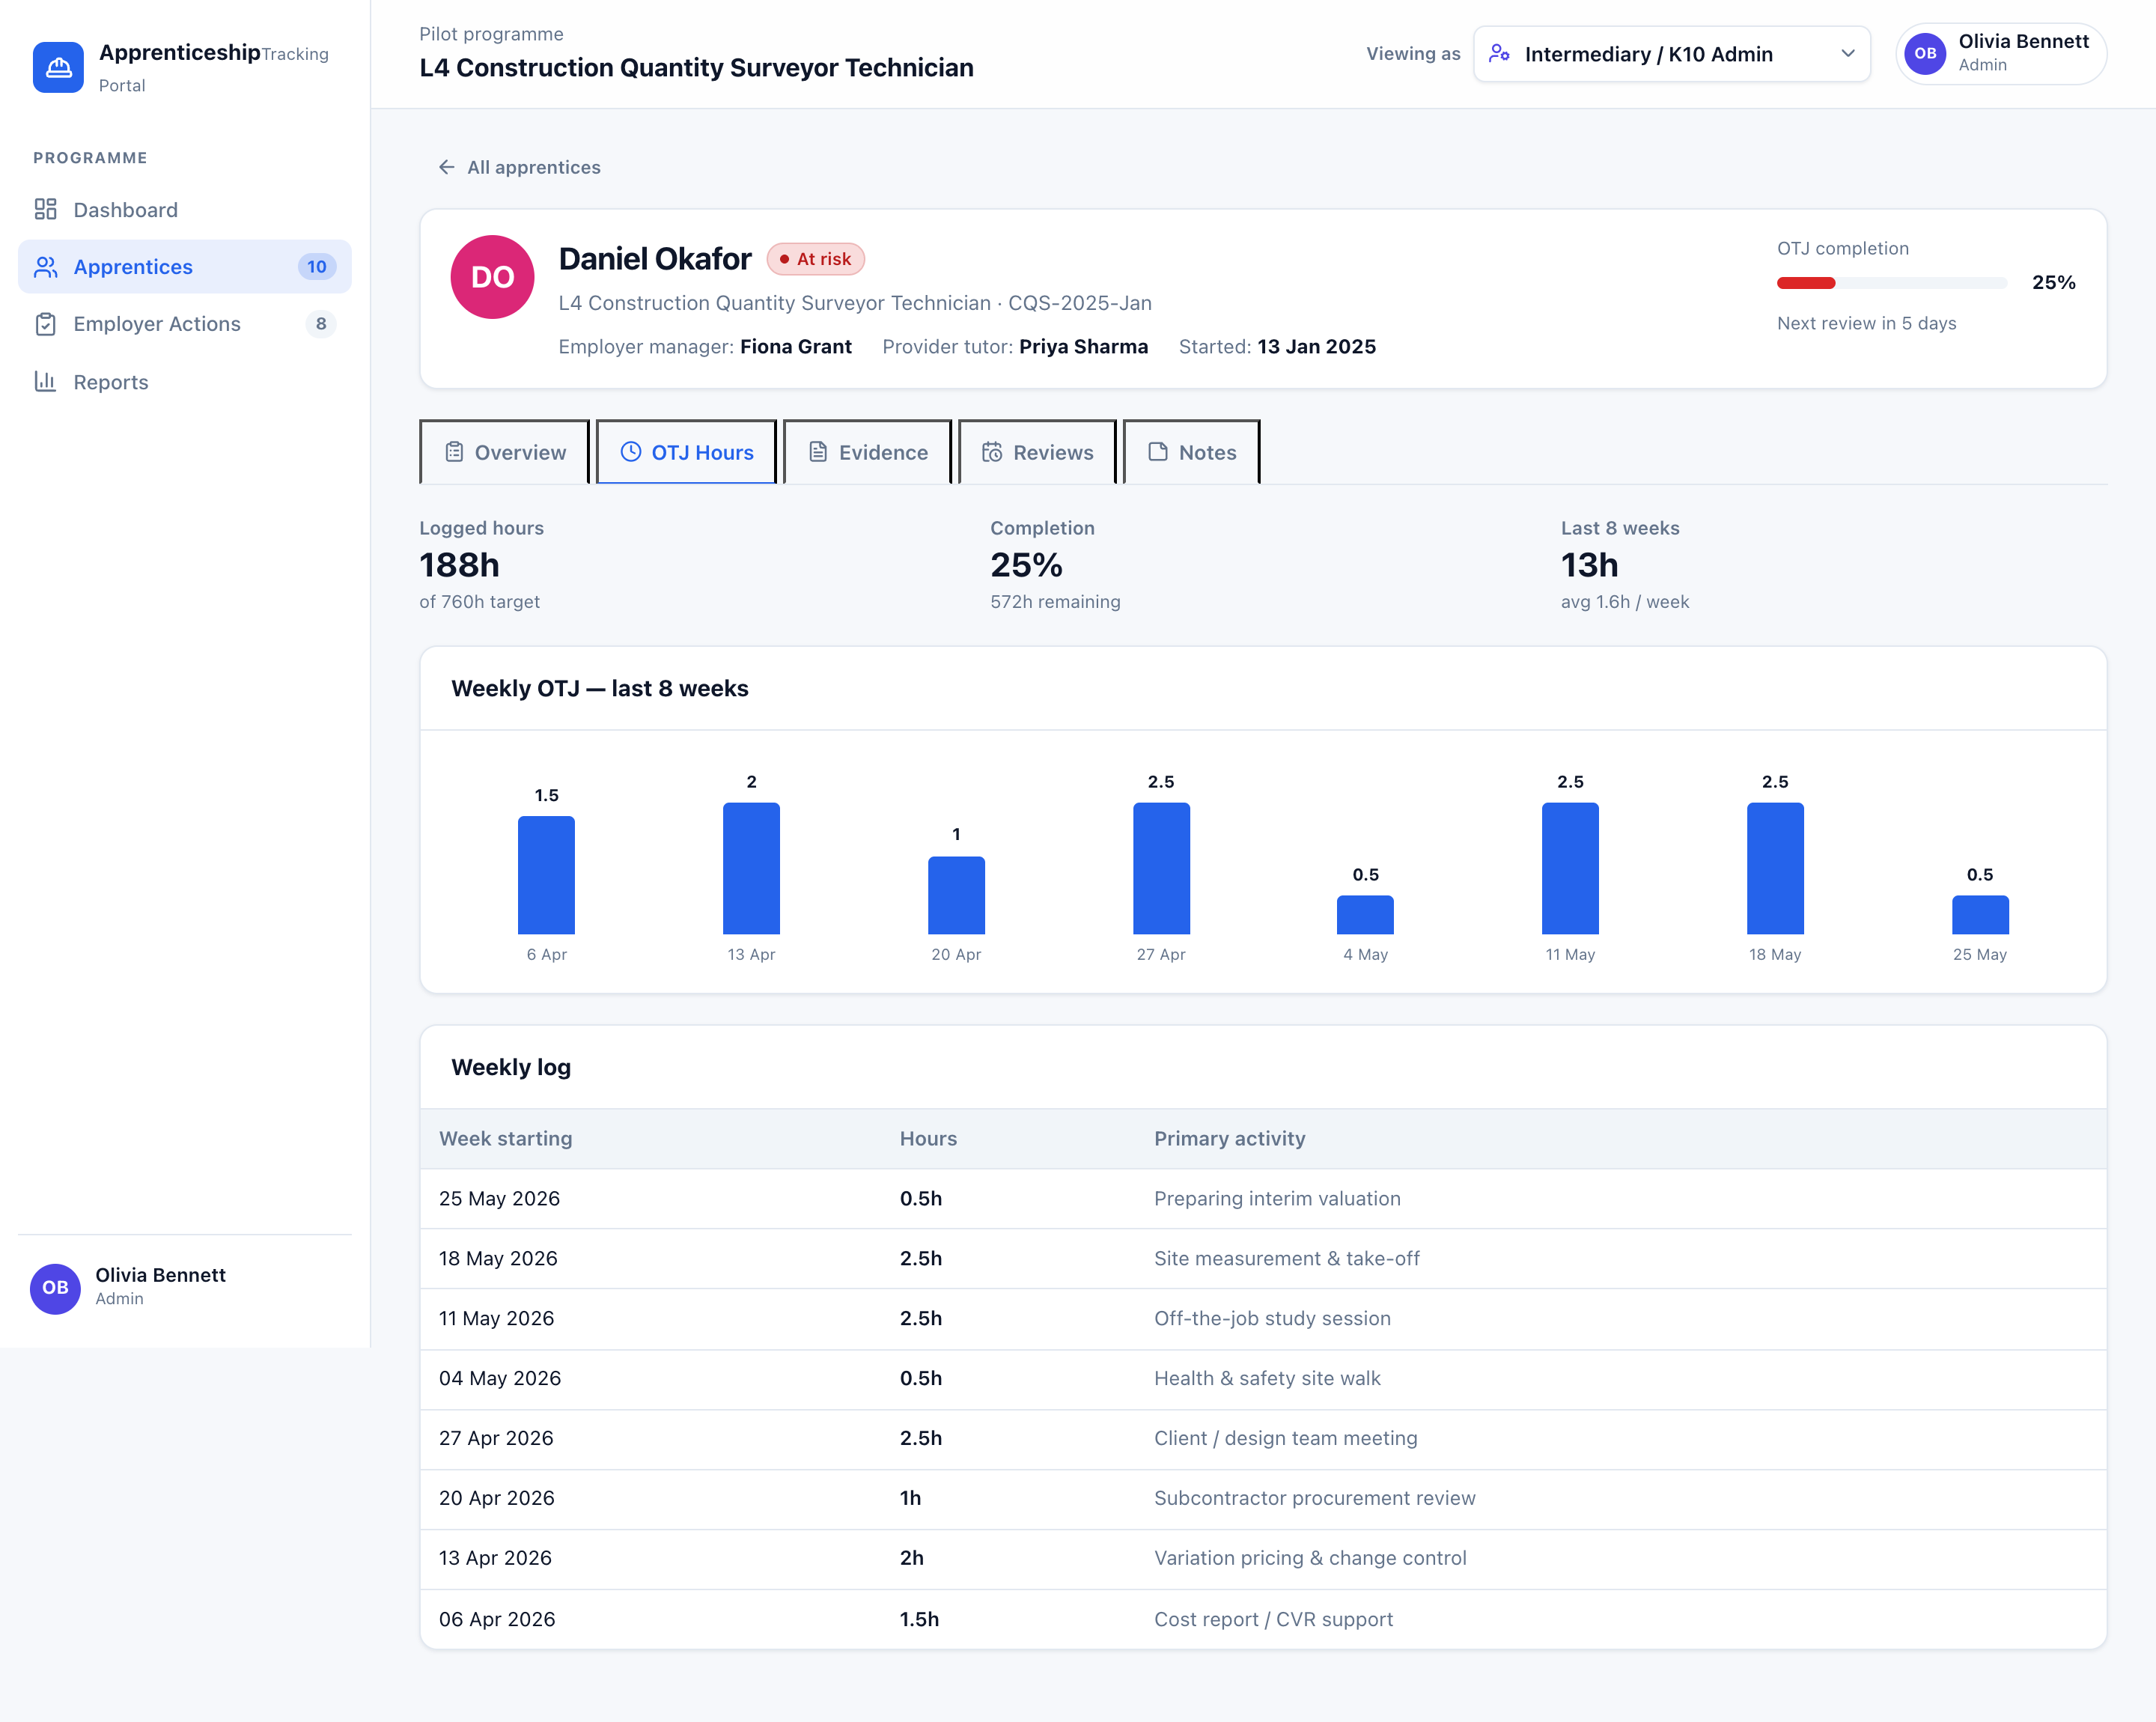Click the Apprentices count badge 10

[316, 267]
